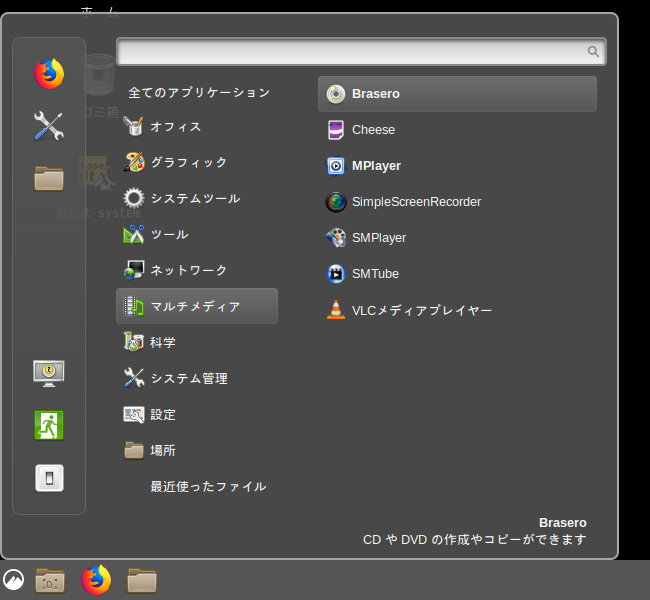Image resolution: width=650 pixels, height=600 pixels.
Task: Click the システム管理 wrench icon
Action: pyautogui.click(x=134, y=378)
